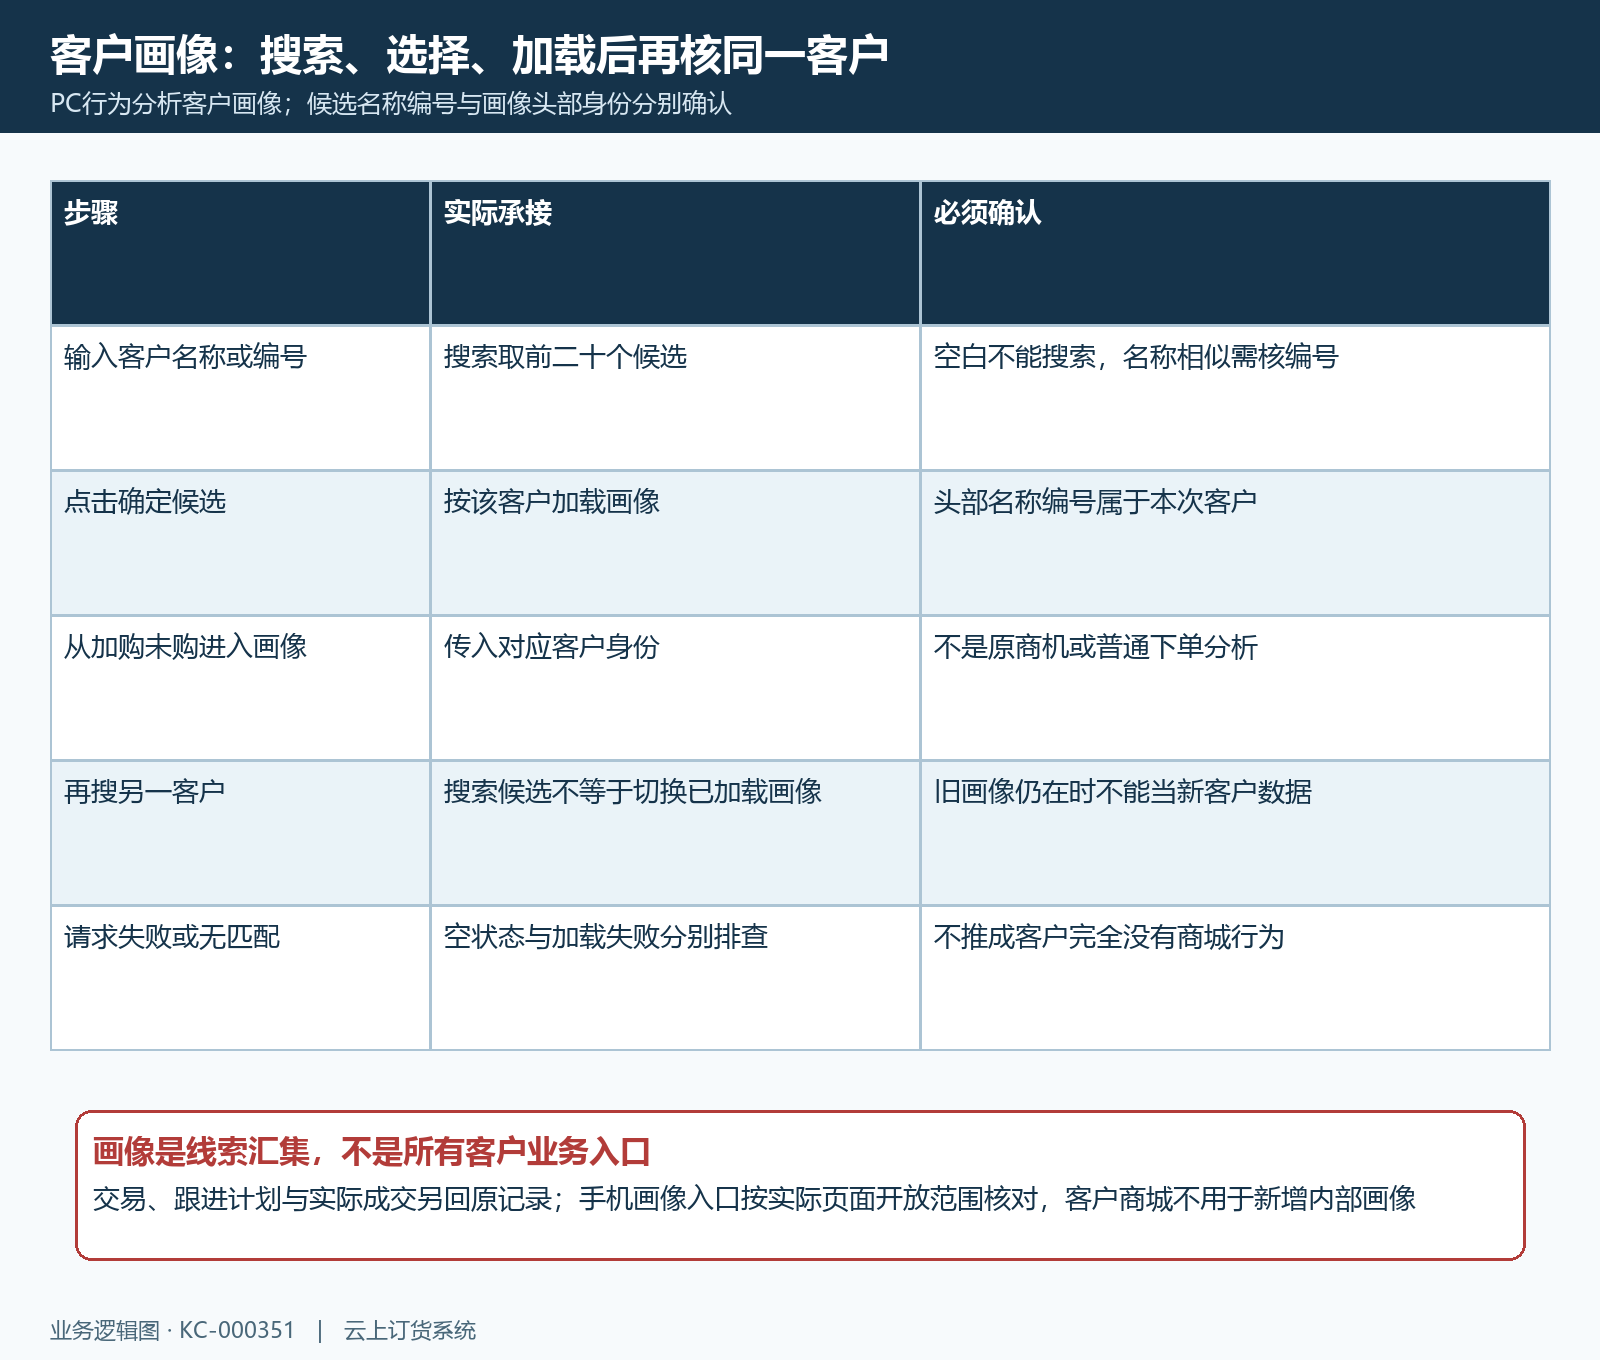Screen dimensions: 1600x1360
Task: Click the cell 旧画像仍在时不能当新客户数据
Action: (x=1235, y=833)
